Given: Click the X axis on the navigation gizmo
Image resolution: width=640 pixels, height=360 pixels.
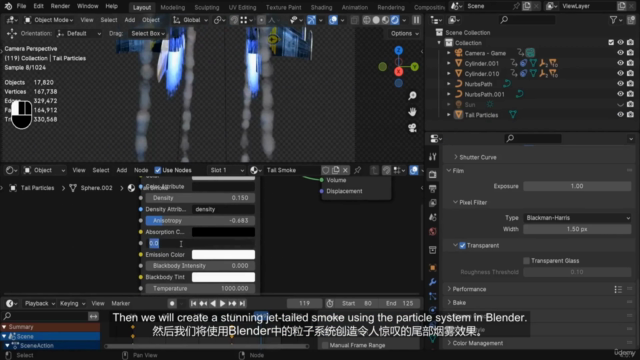Looking at the screenshot, I should pos(399,72).
